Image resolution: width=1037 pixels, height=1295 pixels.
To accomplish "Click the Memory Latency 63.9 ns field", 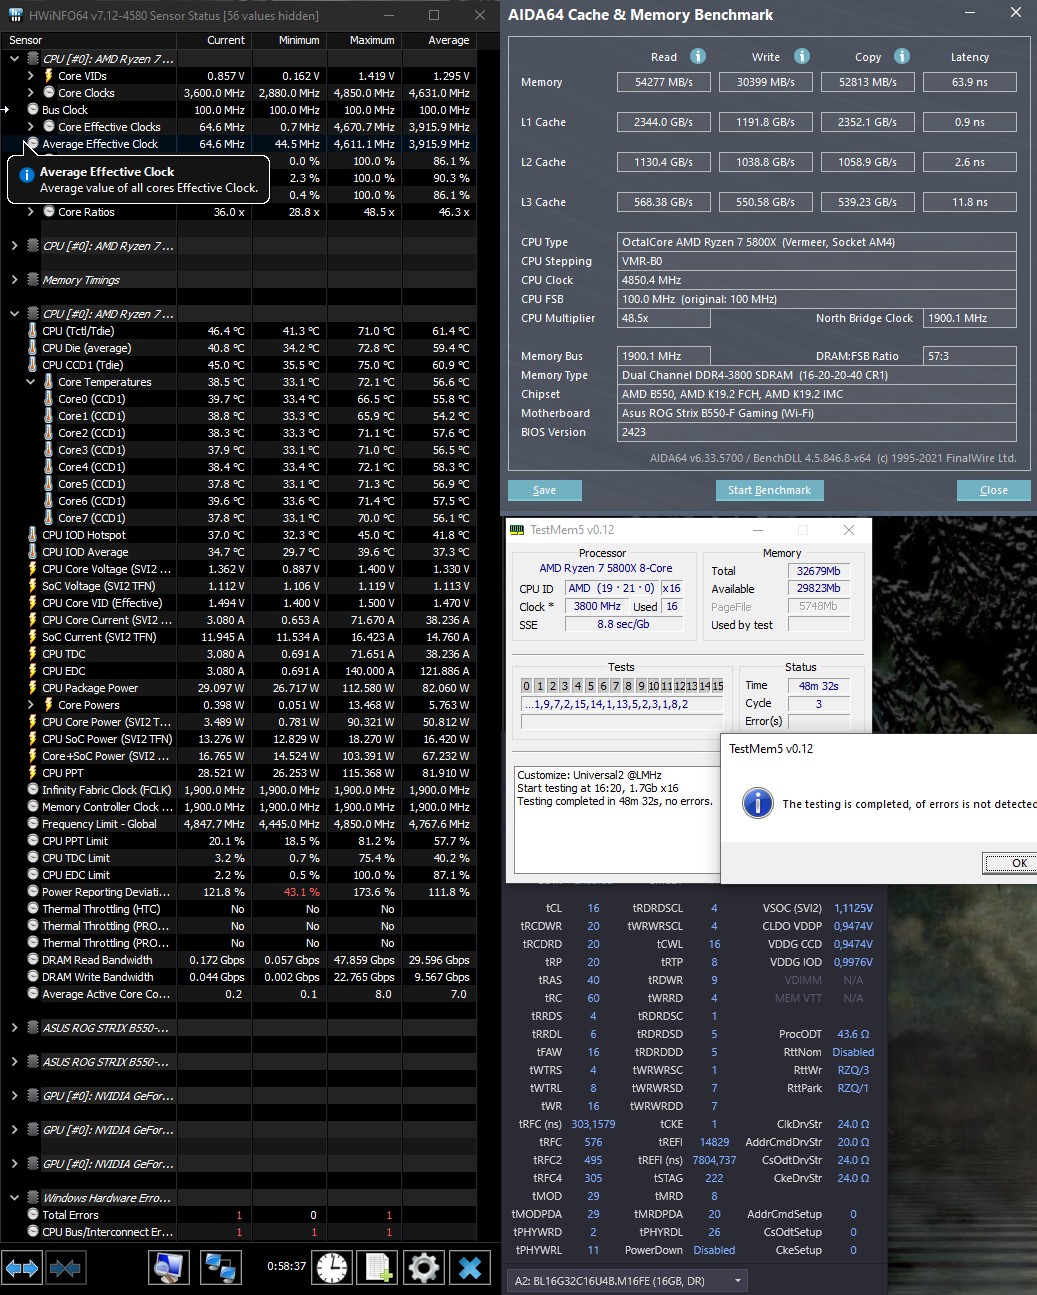I will 969,82.
